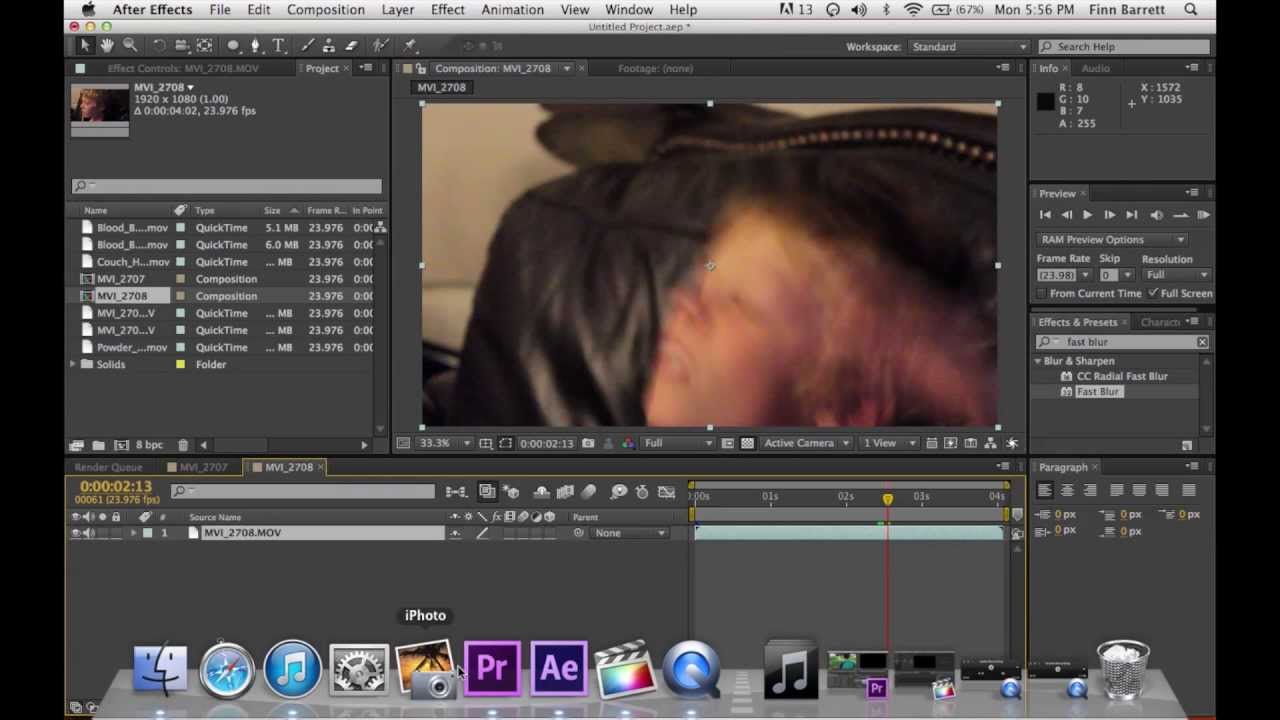Open Preview Resolution Full dropdown
This screenshot has height=720, width=1280.
pyautogui.click(x=1176, y=275)
